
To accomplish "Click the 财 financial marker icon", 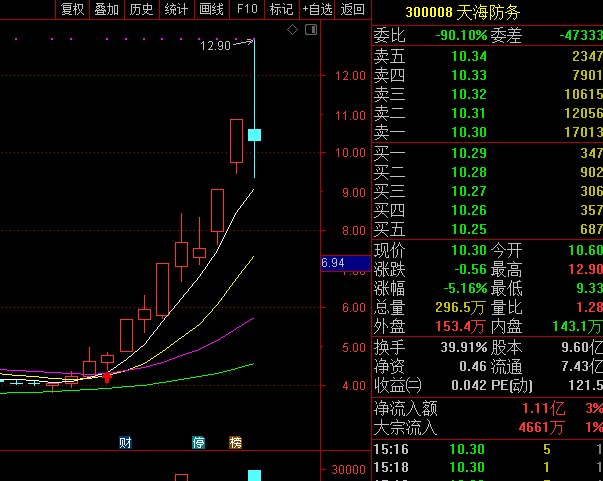I will [x=126, y=442].
